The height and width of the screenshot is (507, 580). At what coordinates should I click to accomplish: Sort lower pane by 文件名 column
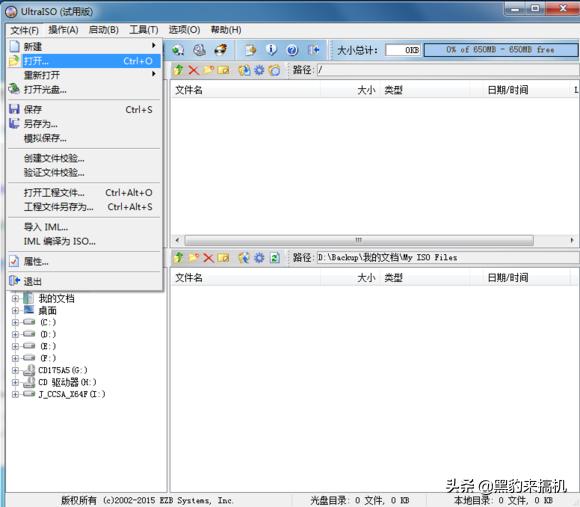pyautogui.click(x=246, y=278)
